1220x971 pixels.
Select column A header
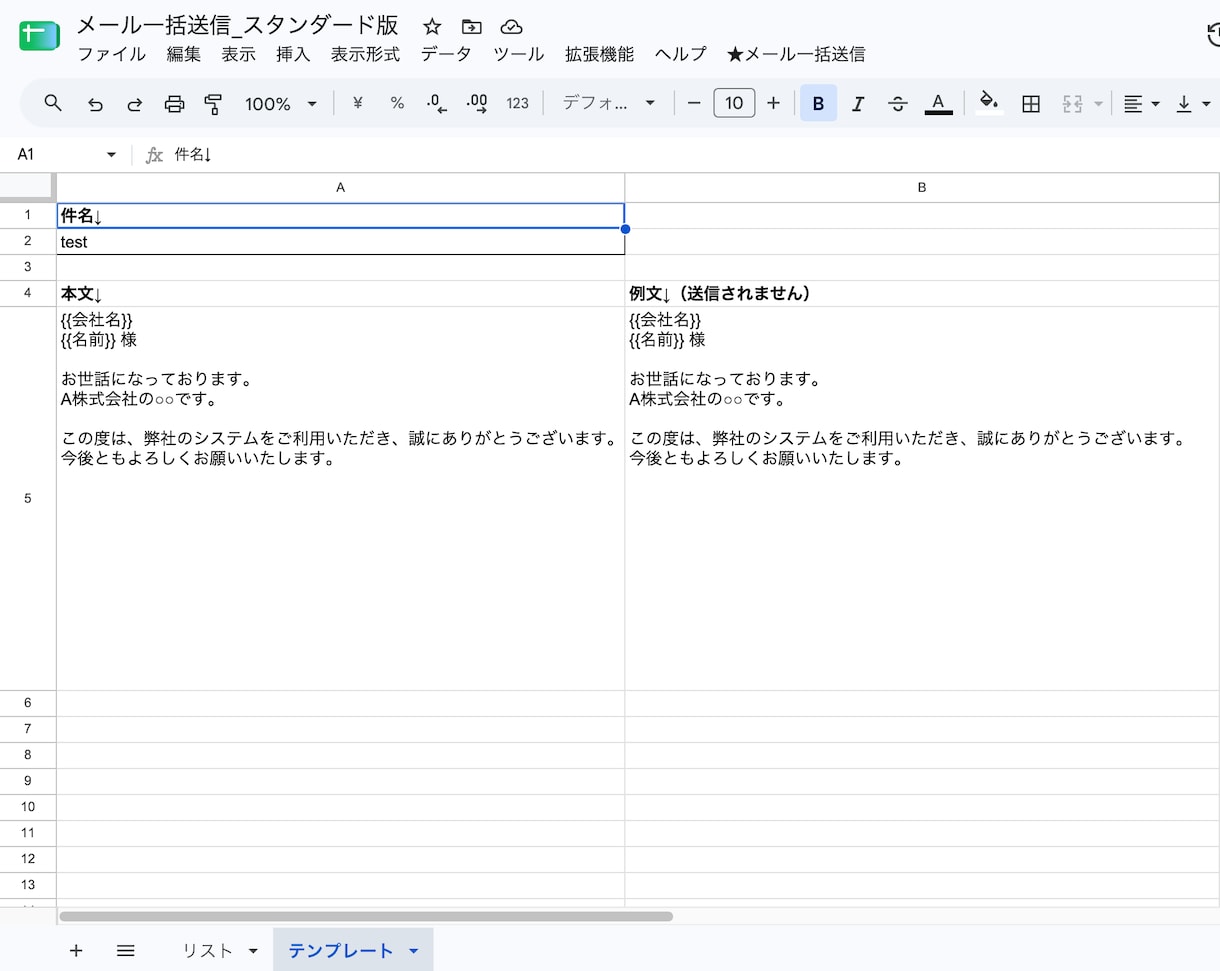pyautogui.click(x=340, y=187)
